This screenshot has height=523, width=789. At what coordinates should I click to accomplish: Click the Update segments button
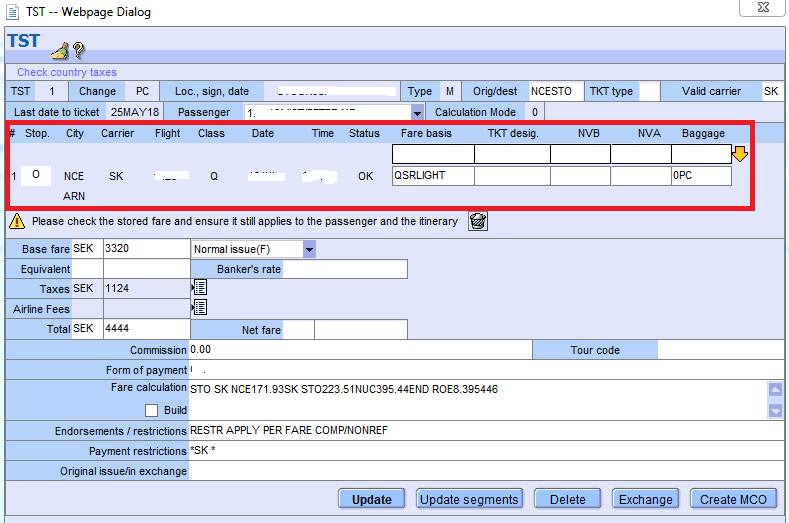(469, 499)
